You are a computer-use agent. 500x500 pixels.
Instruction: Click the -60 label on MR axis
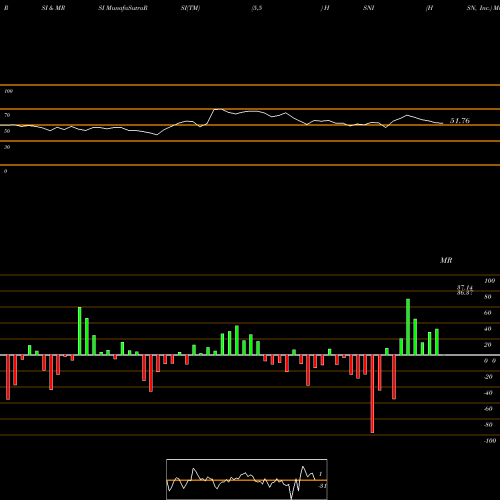coord(488,409)
